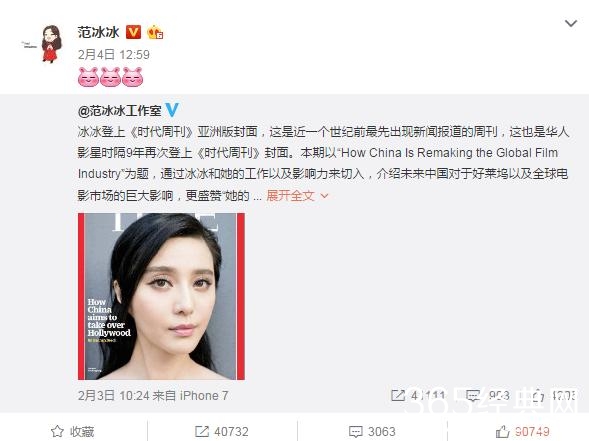Click the original post repost icon
The image size is (589, 441).
click(x=398, y=395)
